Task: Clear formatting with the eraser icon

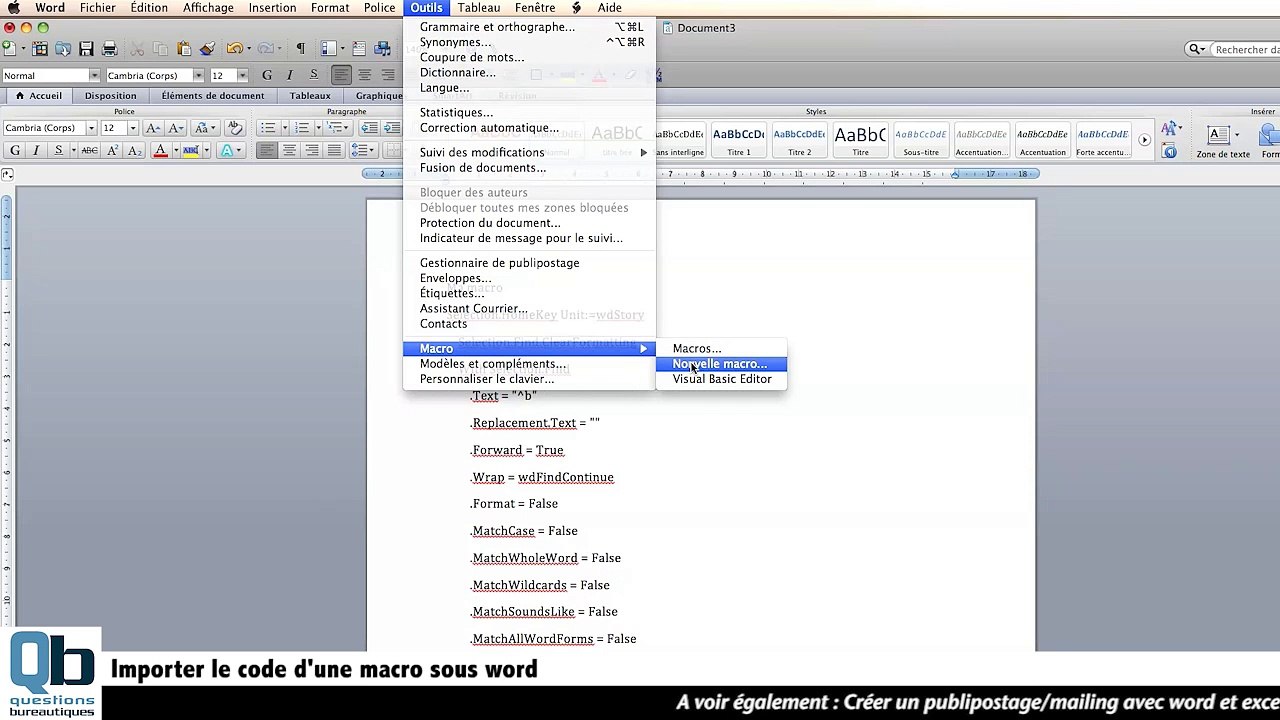Action: pyautogui.click(x=235, y=128)
